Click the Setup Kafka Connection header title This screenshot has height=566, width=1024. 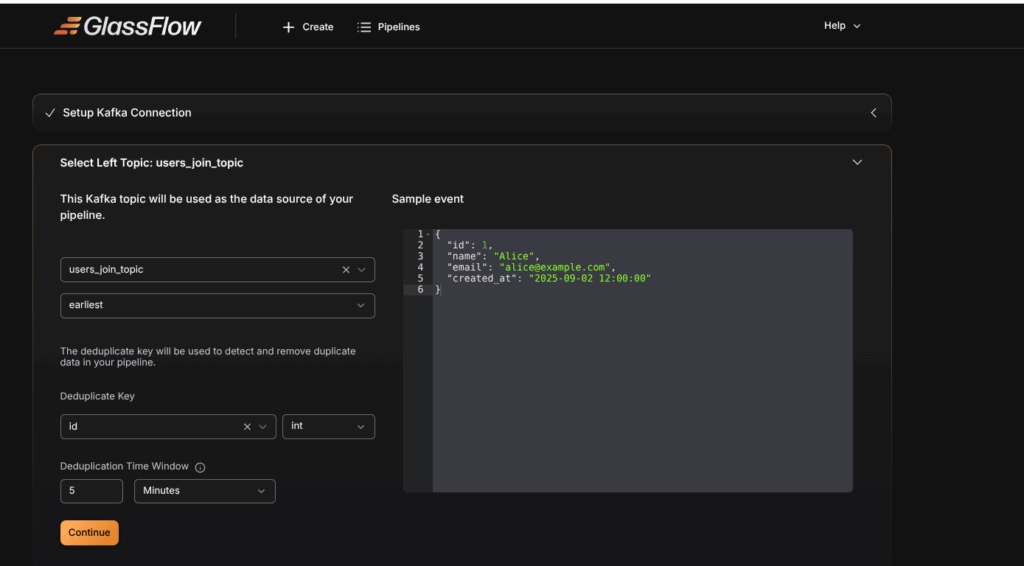point(127,113)
